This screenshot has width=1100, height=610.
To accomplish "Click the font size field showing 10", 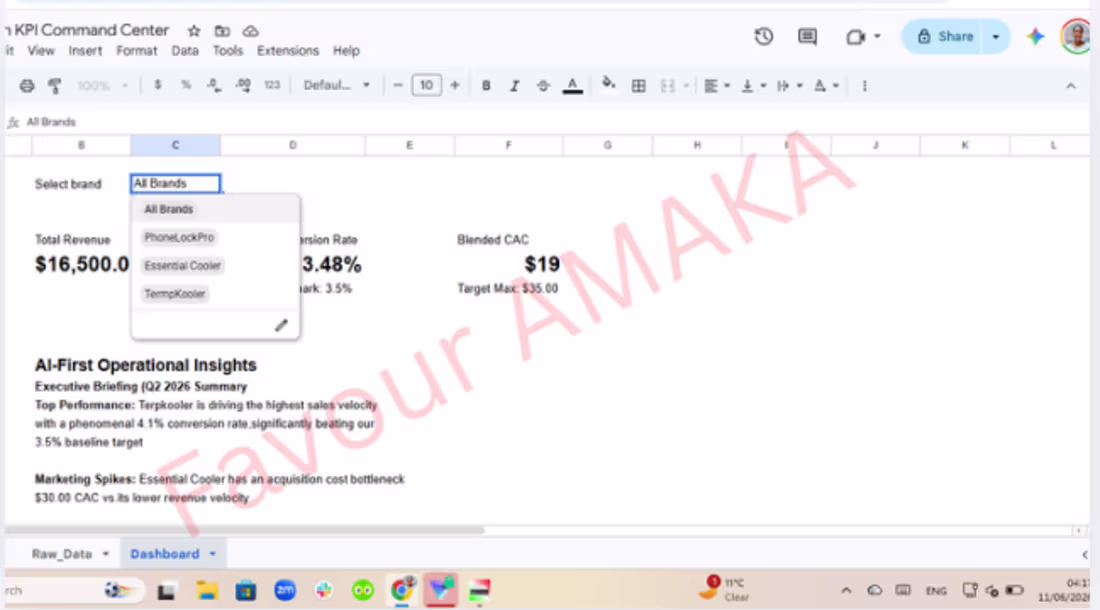I will click(x=427, y=86).
